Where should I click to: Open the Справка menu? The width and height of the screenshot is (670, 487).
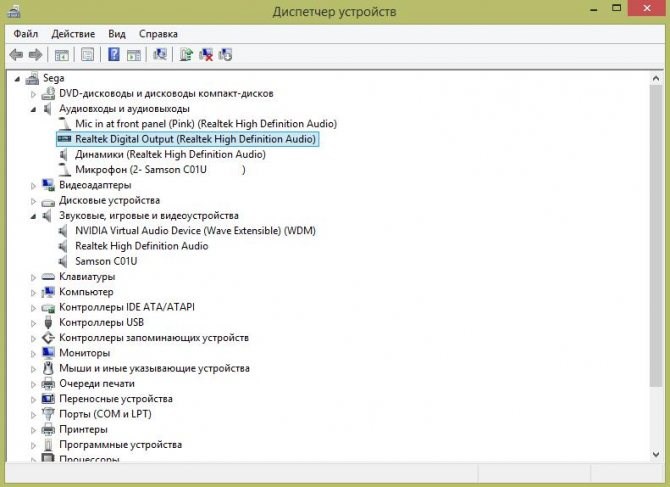158,34
